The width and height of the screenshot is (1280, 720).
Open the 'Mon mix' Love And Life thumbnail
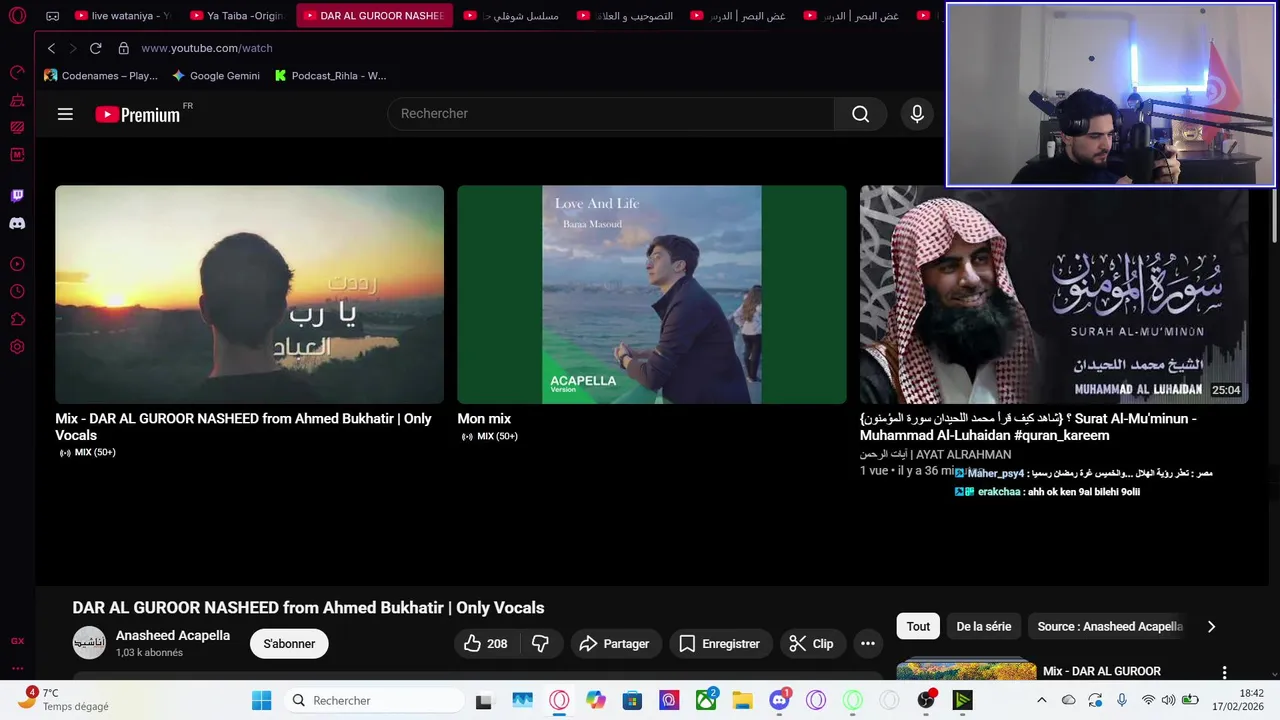click(x=652, y=294)
